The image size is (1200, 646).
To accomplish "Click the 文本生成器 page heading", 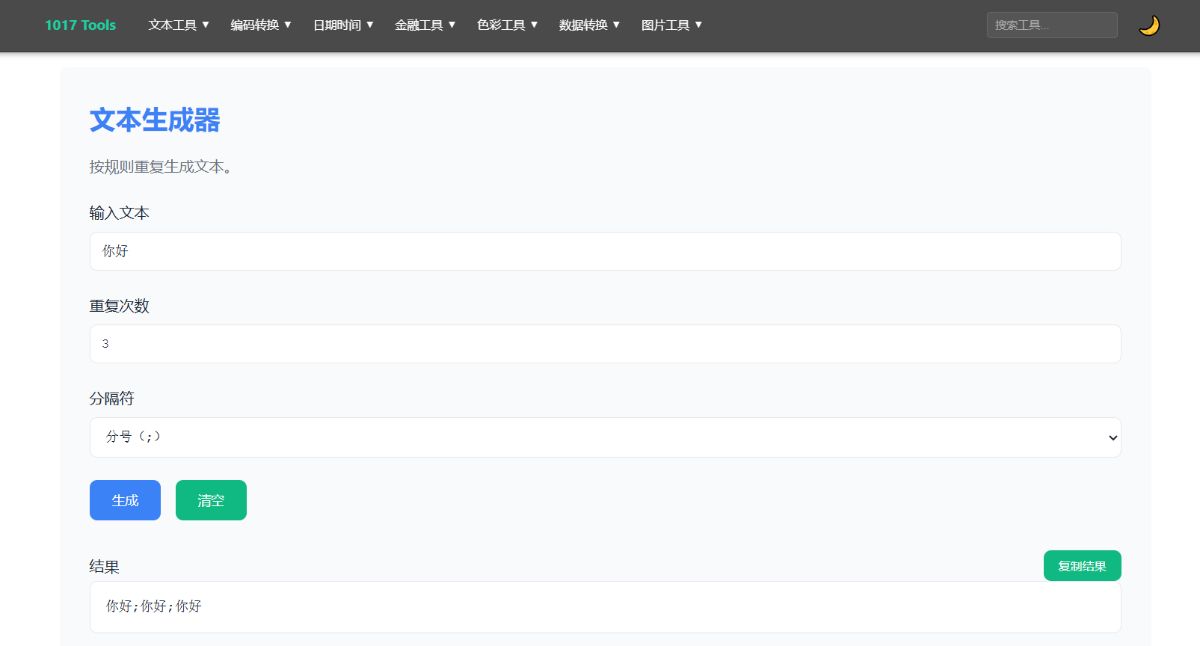I will point(154,120).
